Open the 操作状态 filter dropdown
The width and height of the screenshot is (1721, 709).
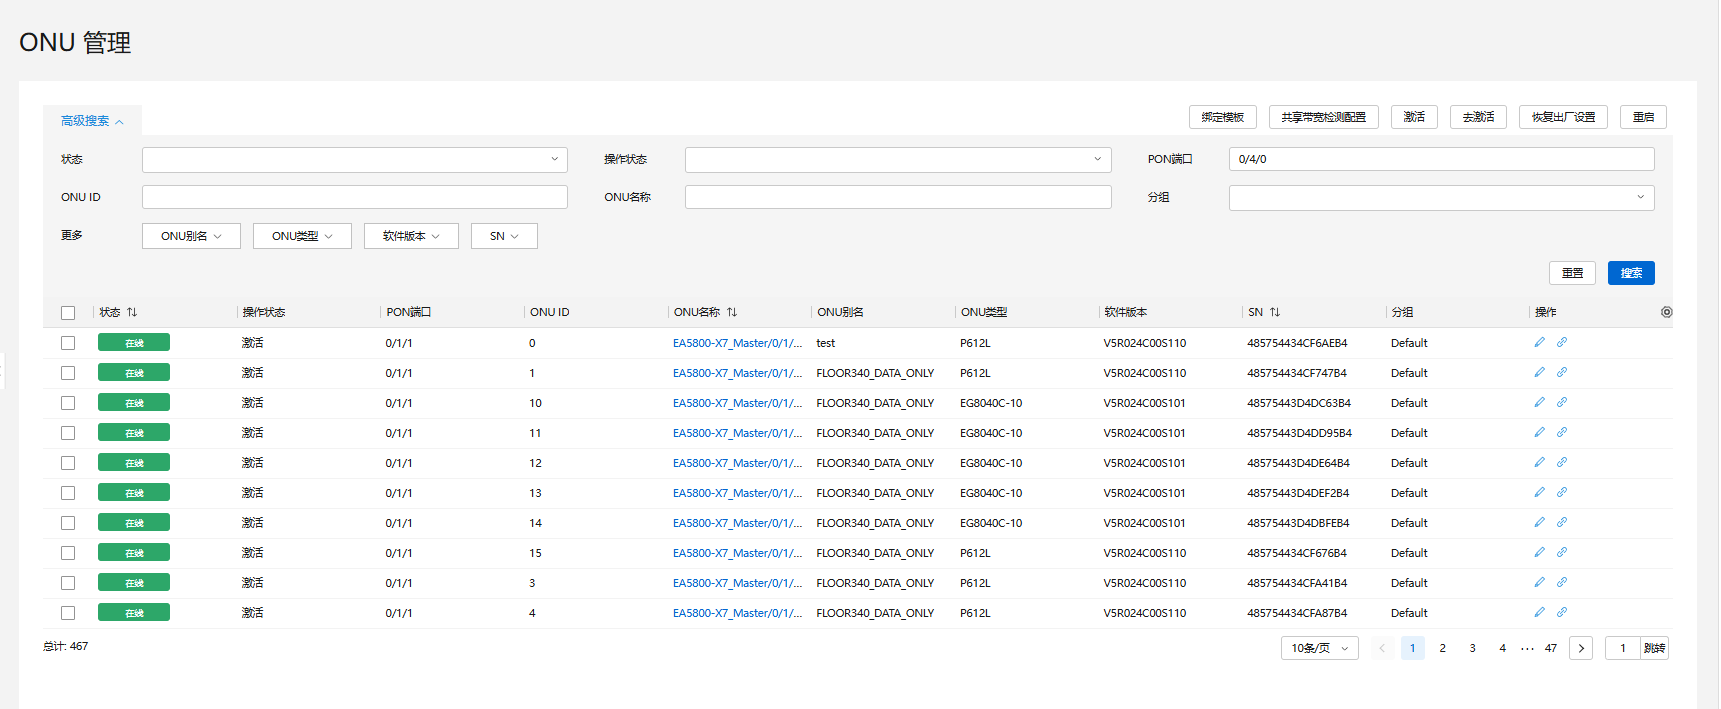click(898, 159)
